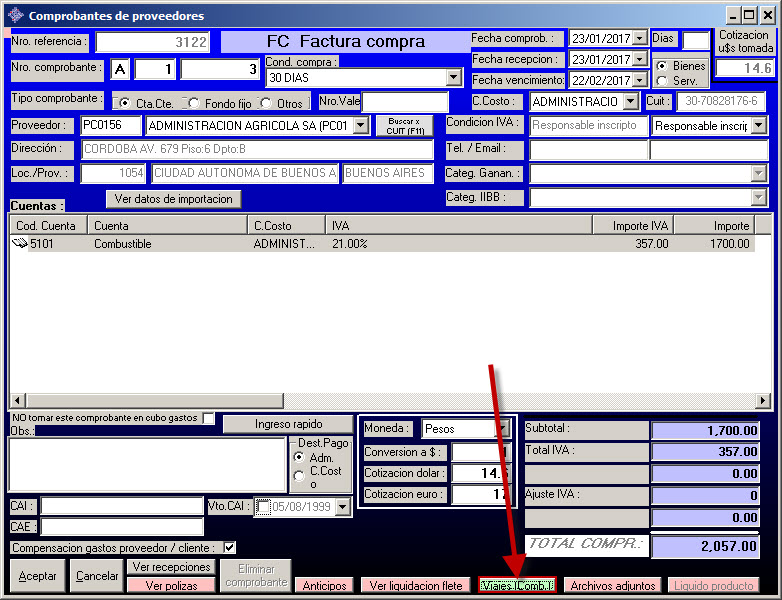
Task: Click the horizontal scrollbar right arrow
Action: pyautogui.click(x=763, y=401)
